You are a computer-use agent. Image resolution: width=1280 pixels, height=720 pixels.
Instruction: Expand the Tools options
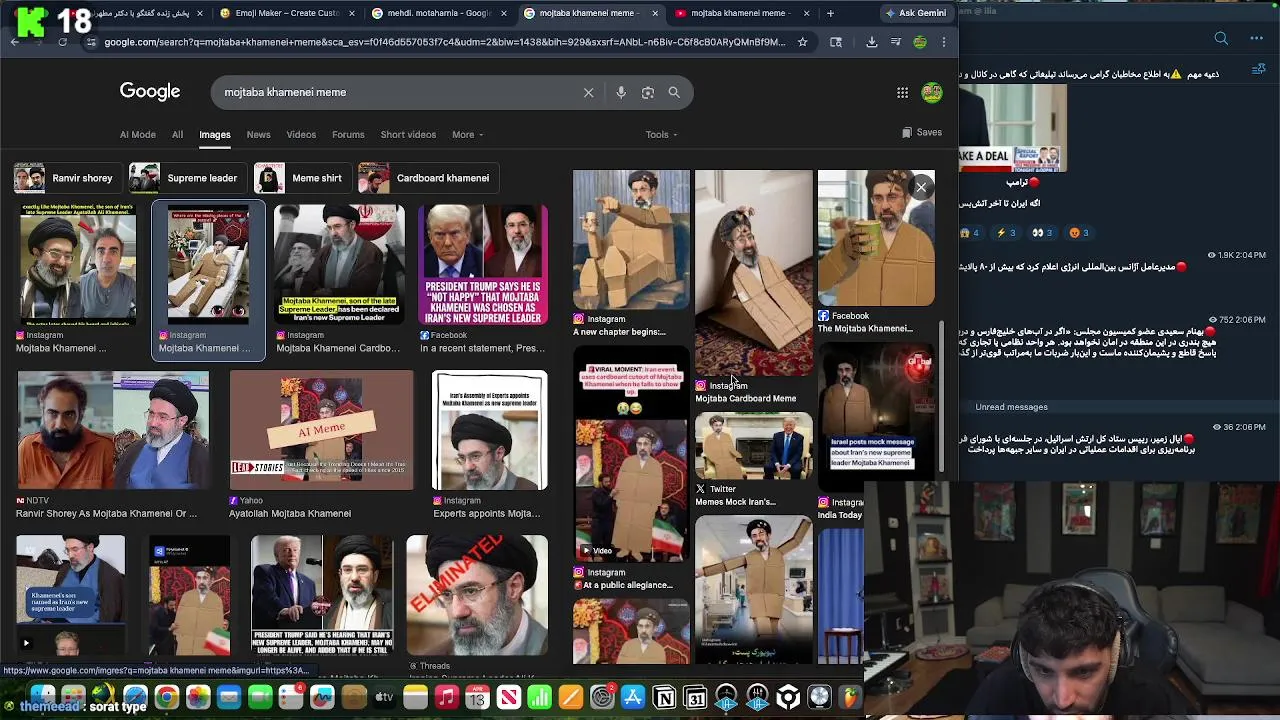click(661, 134)
